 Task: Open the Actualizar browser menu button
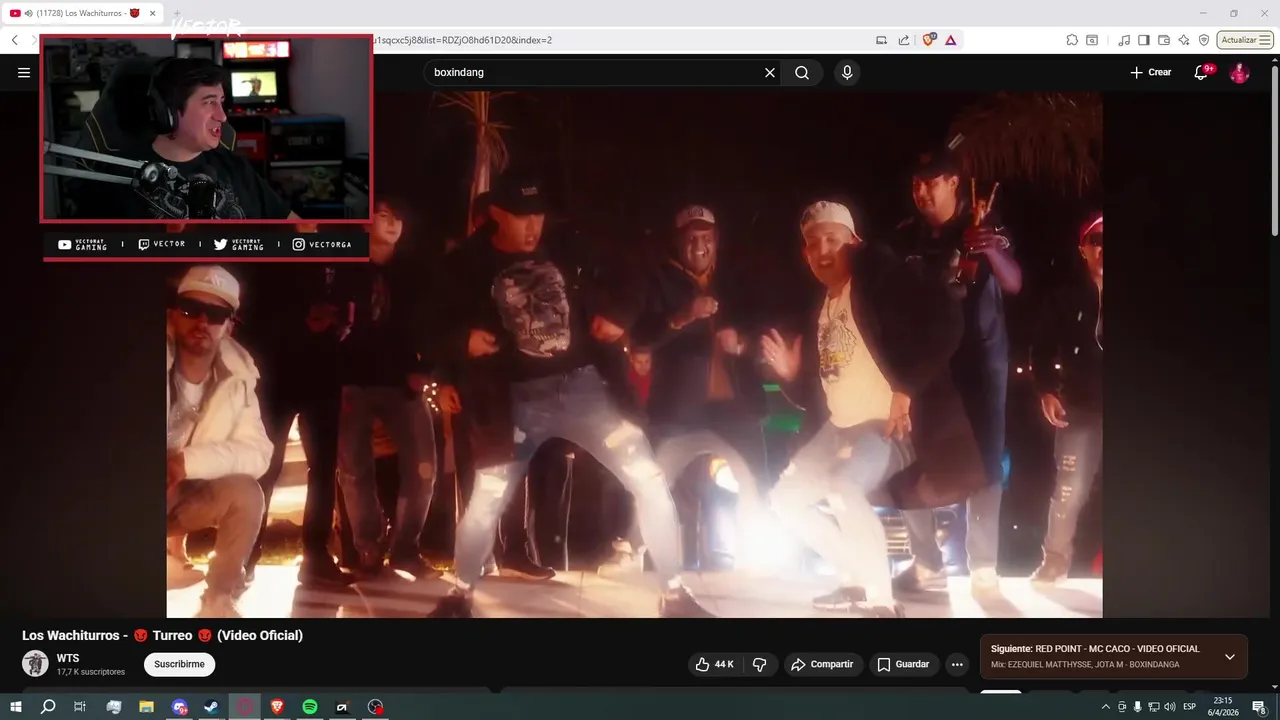pos(1245,40)
